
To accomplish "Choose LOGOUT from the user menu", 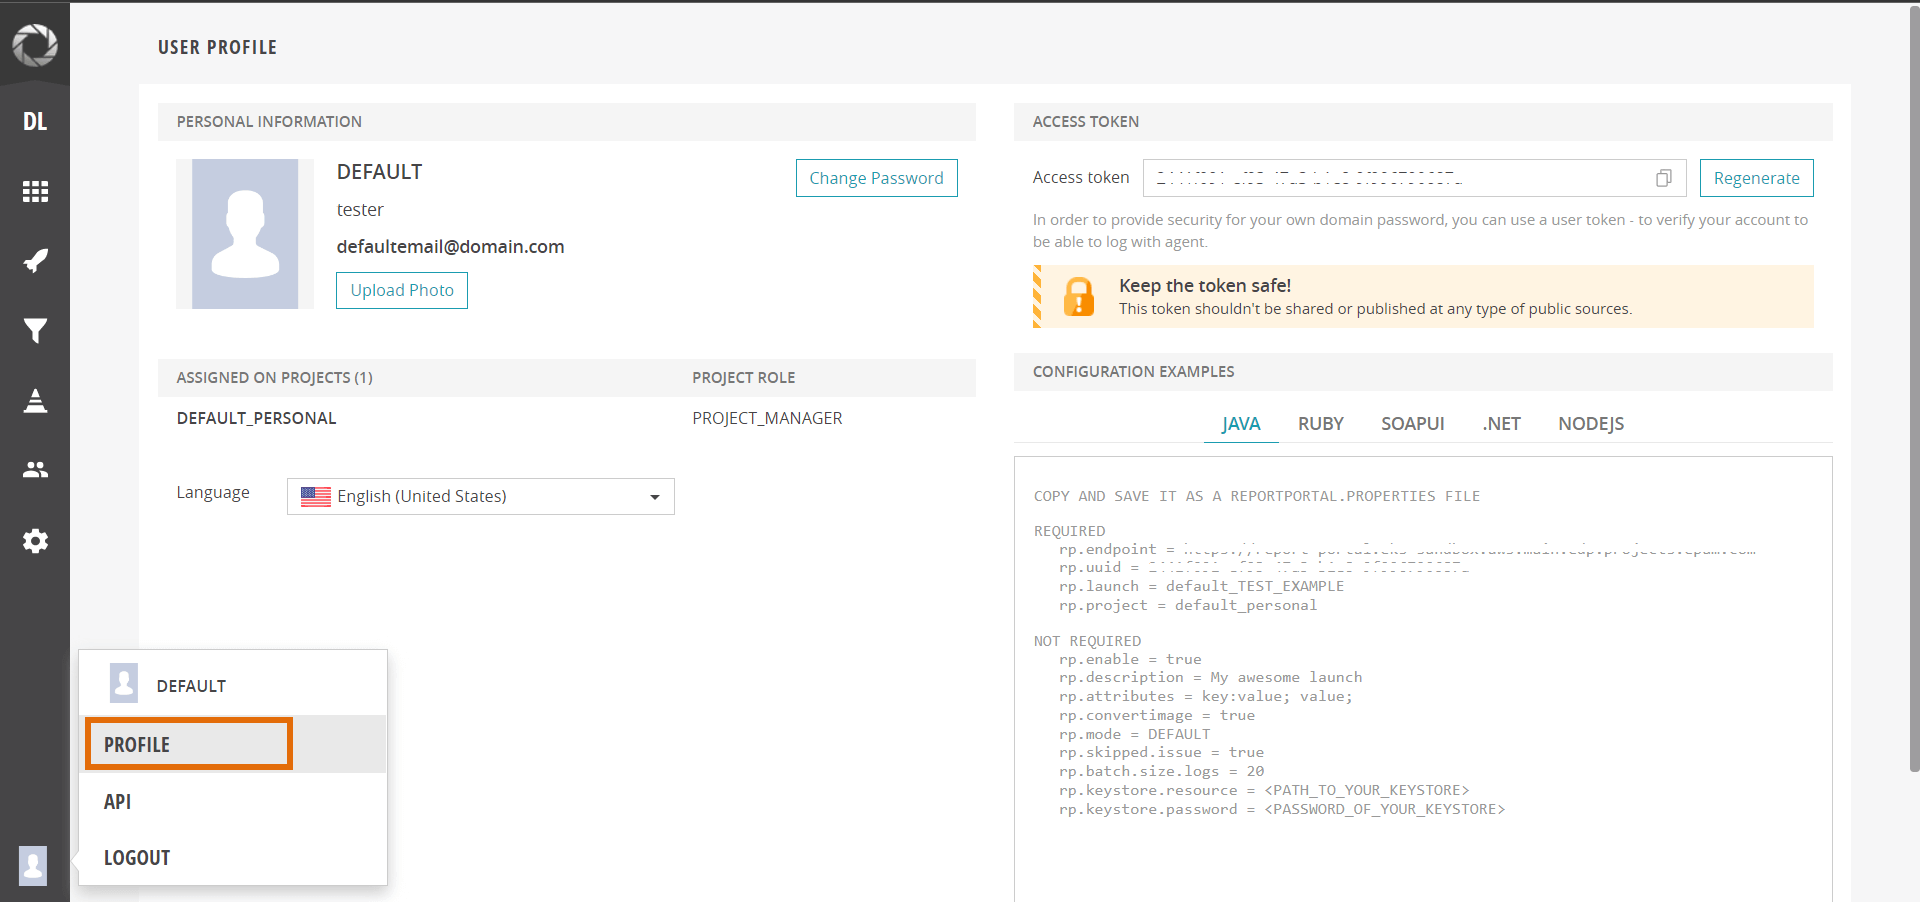I will click(x=136, y=857).
